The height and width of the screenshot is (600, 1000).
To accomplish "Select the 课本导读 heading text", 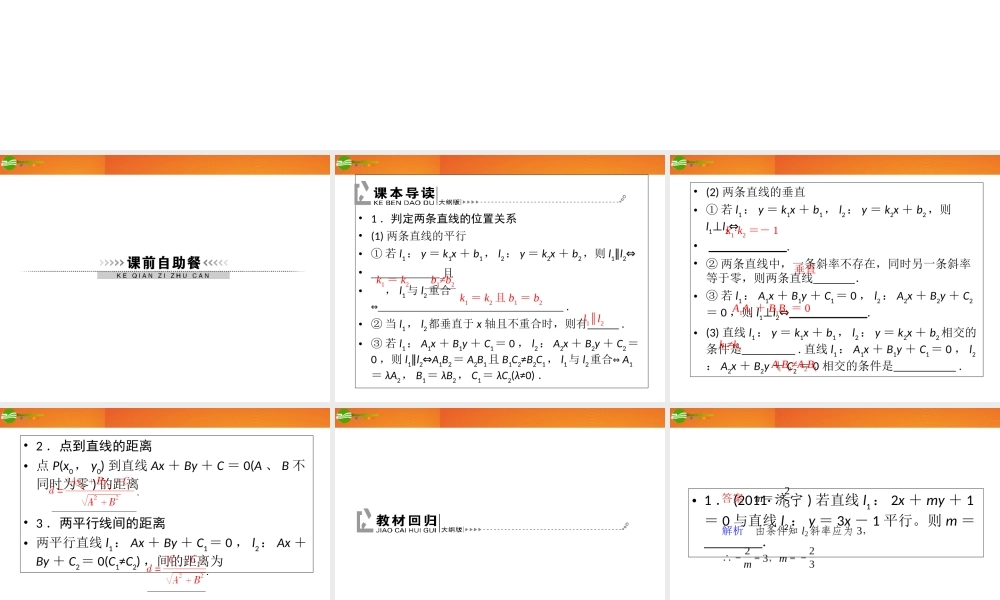I will [404, 193].
